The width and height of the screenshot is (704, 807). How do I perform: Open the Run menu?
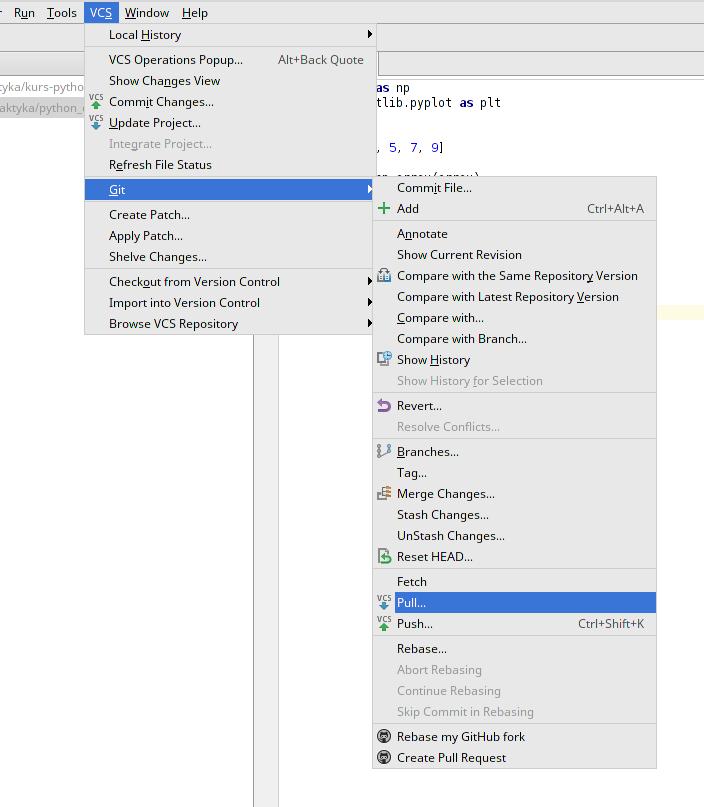[x=24, y=12]
